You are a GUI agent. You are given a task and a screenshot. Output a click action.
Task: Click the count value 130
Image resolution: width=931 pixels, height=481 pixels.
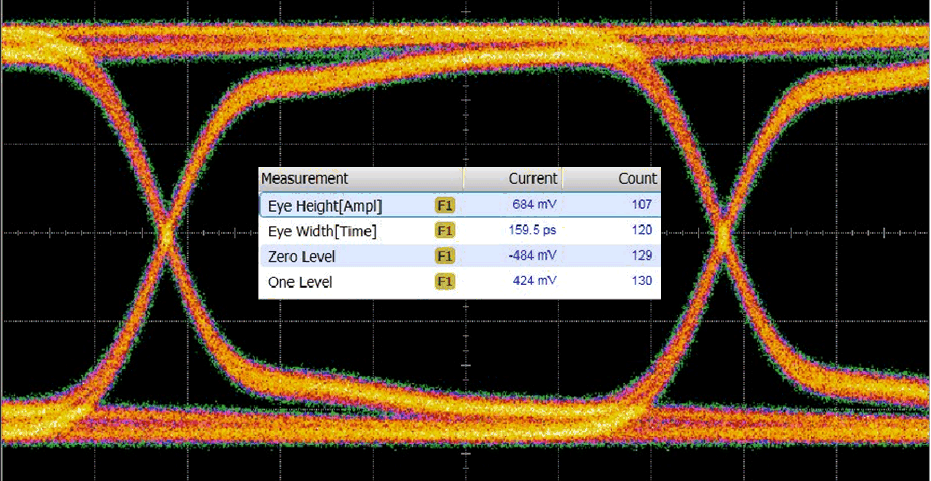coord(641,282)
